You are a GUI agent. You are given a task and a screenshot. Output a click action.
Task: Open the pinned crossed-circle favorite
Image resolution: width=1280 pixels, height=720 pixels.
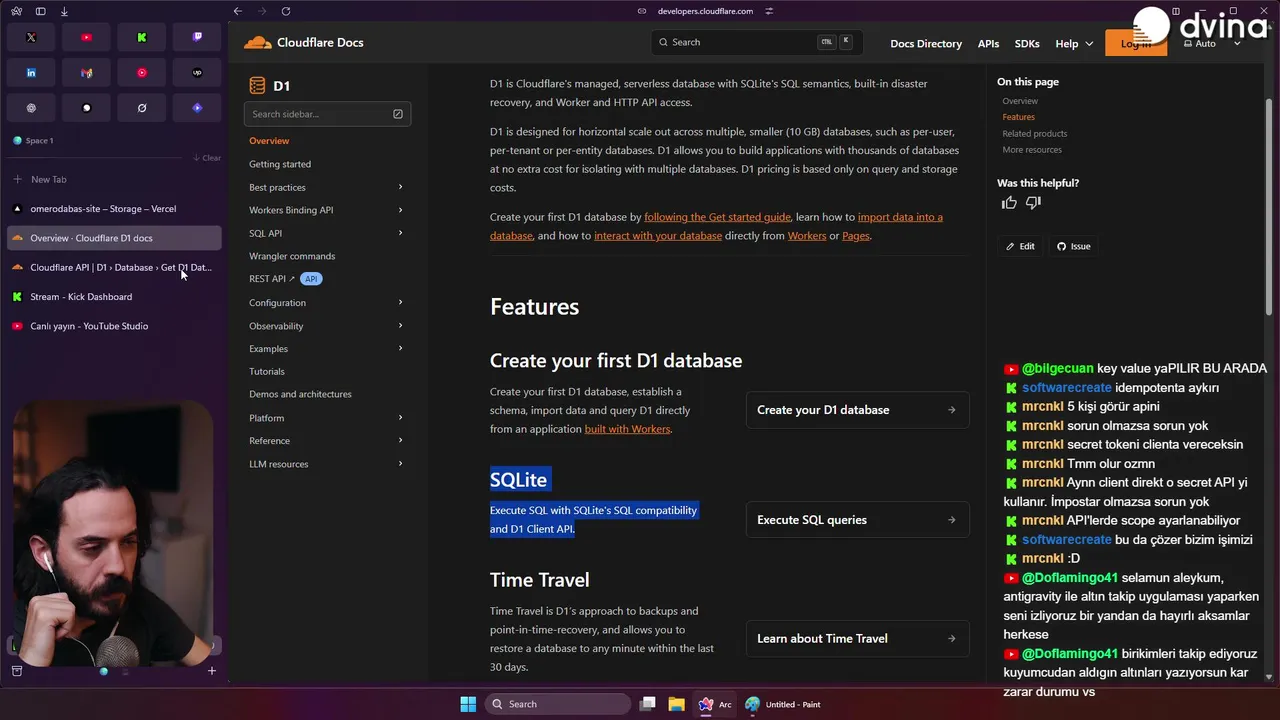pyautogui.click(x=142, y=108)
